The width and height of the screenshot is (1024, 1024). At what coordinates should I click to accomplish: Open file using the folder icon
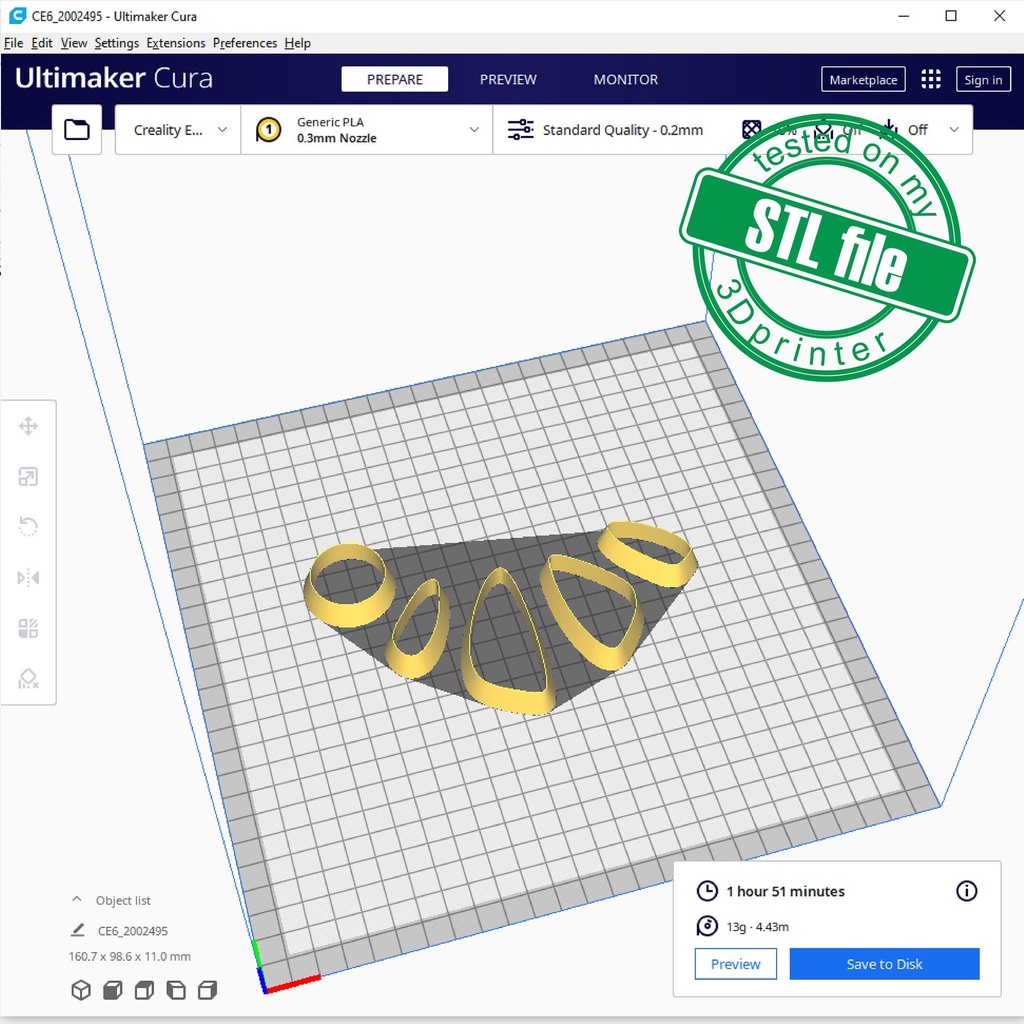(77, 130)
